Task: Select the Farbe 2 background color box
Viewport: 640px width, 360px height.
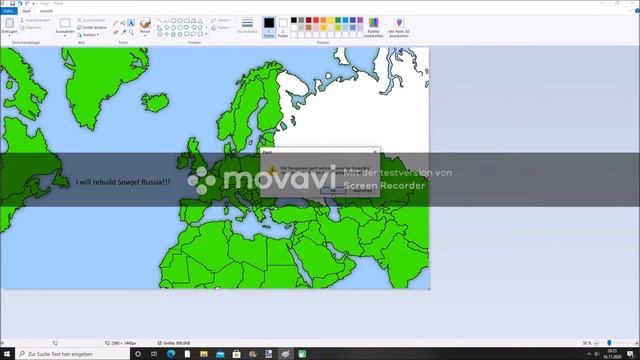Action: point(283,27)
